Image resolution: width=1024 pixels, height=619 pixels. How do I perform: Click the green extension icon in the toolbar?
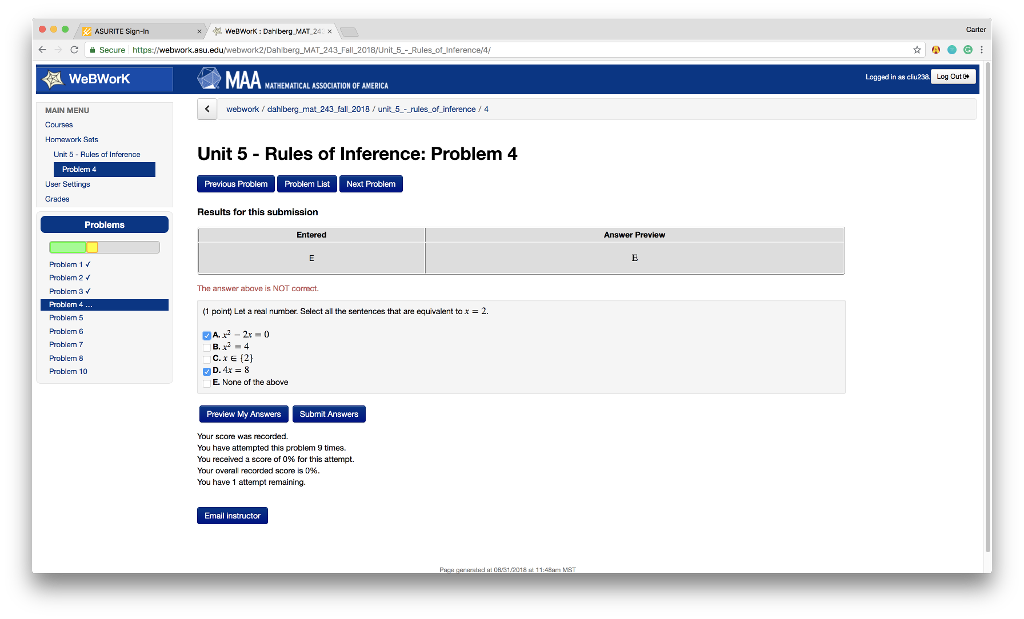[968, 50]
